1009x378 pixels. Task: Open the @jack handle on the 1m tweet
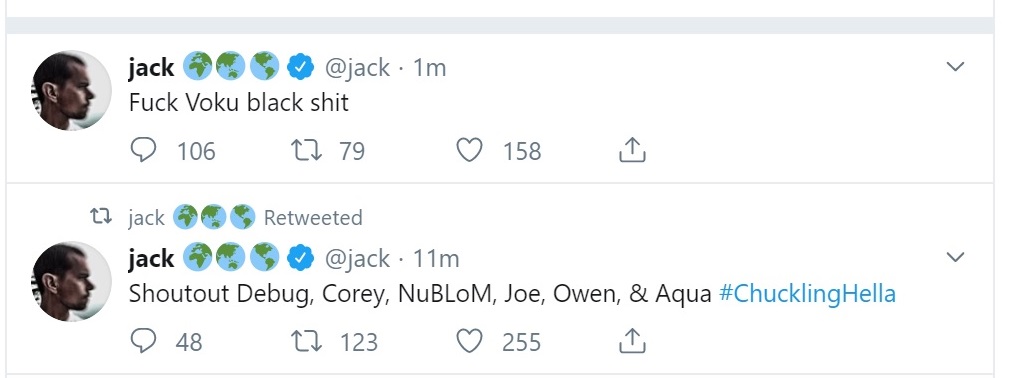click(x=357, y=67)
